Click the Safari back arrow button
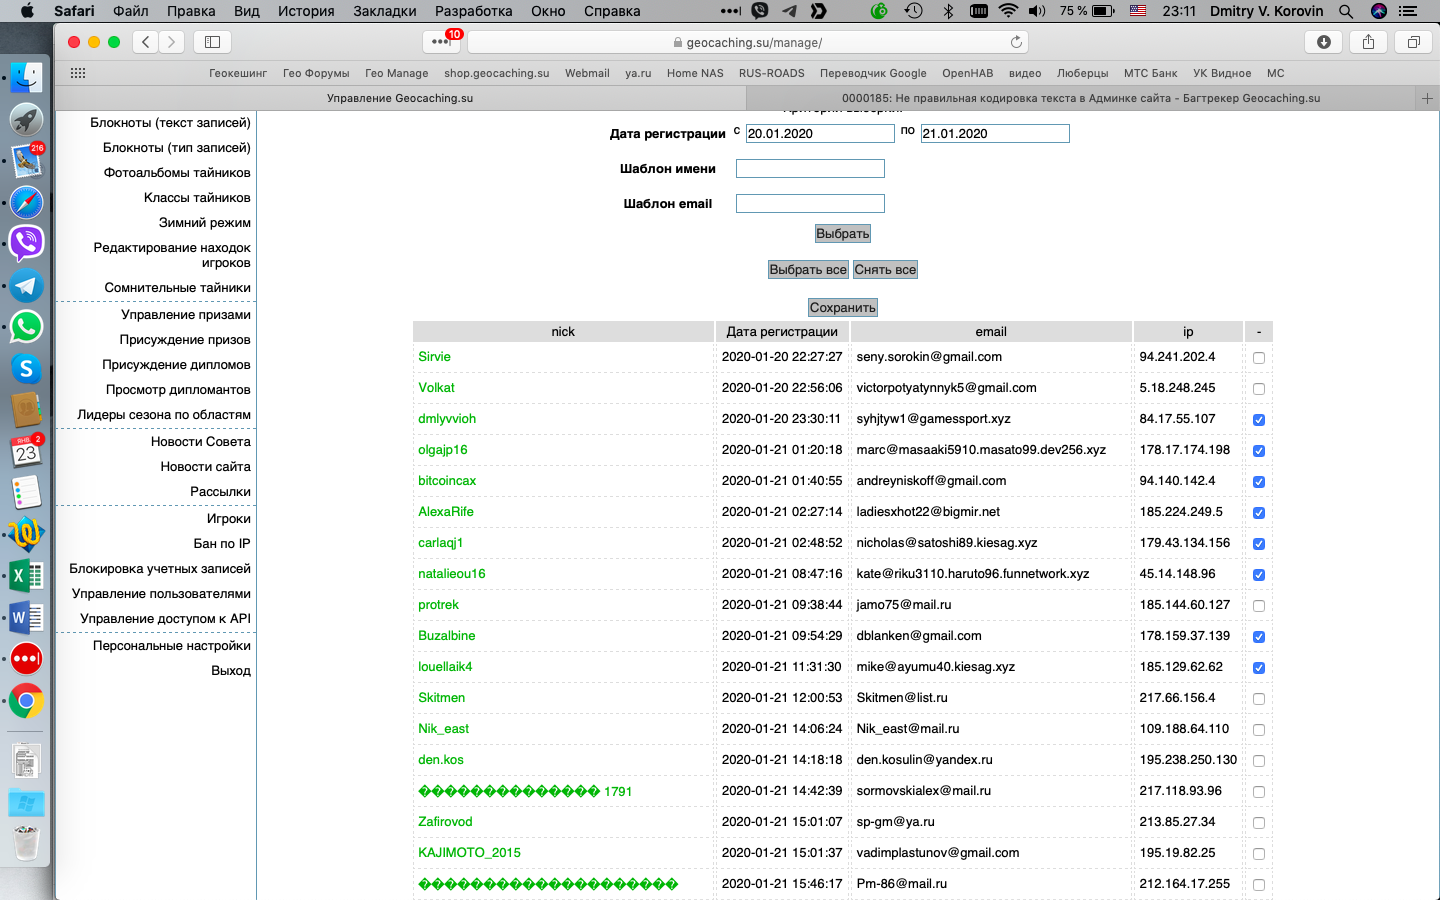This screenshot has width=1440, height=900. click(146, 42)
